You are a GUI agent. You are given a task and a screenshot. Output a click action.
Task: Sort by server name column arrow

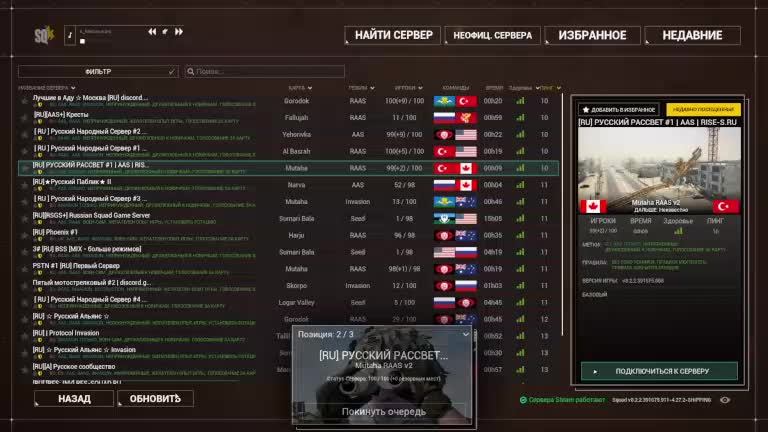pyautogui.click(x=73, y=88)
